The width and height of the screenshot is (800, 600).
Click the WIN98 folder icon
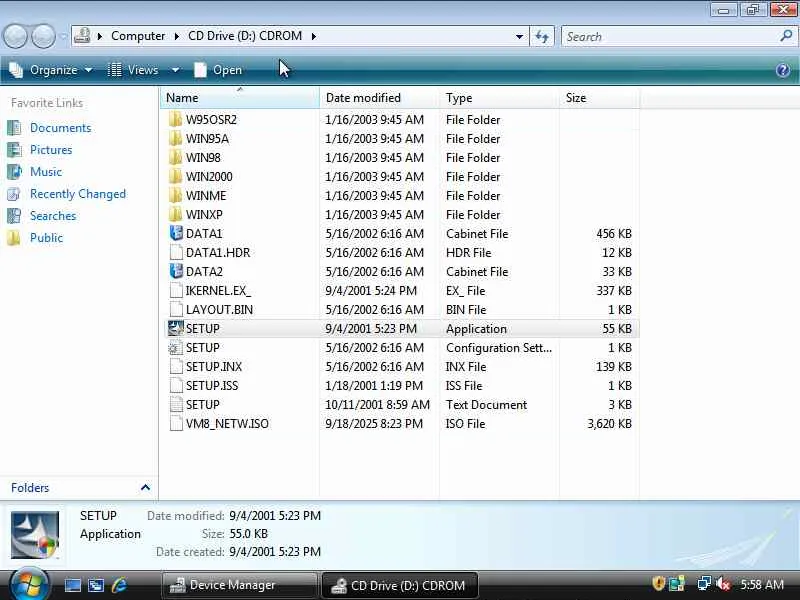click(x=176, y=157)
